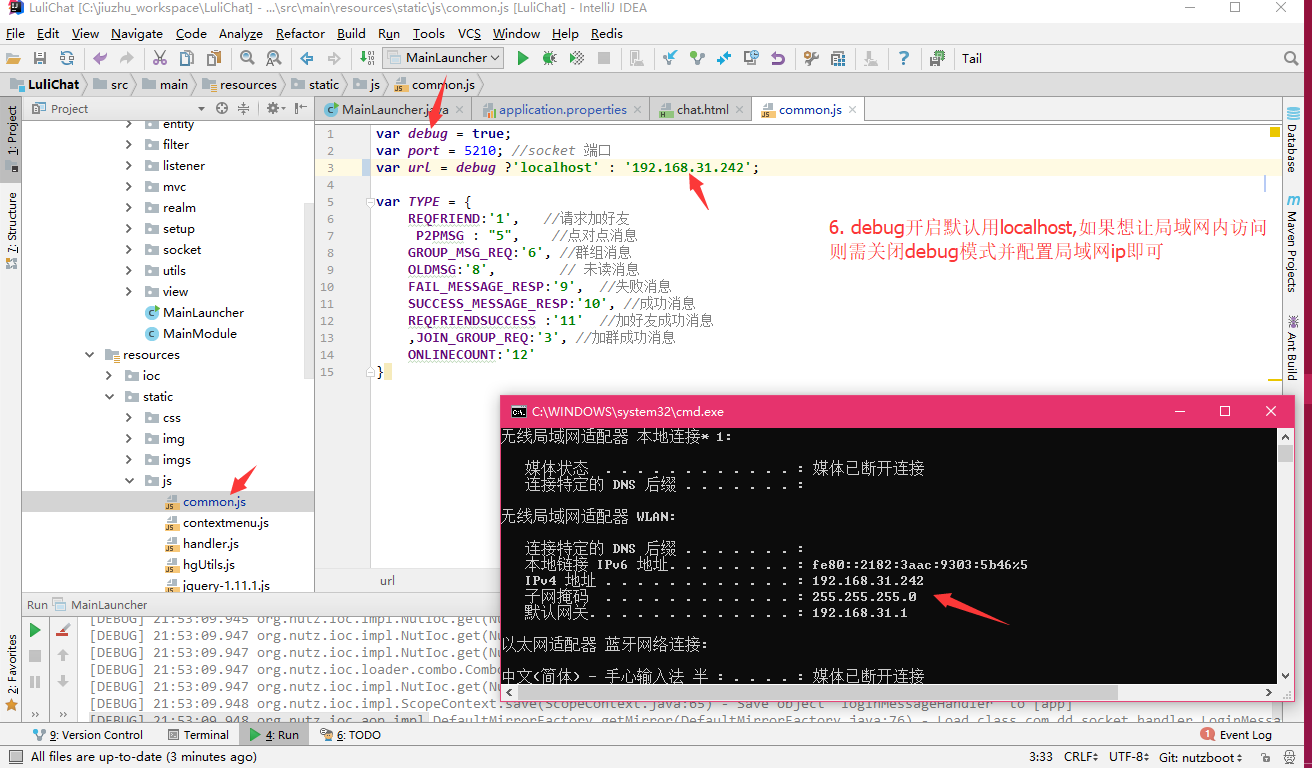Open Project Structure icon

click(x=837, y=58)
